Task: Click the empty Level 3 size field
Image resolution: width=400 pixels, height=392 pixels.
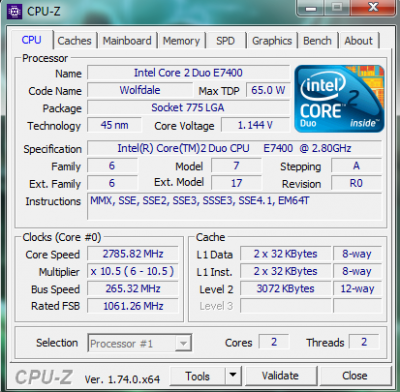Action: (x=286, y=306)
